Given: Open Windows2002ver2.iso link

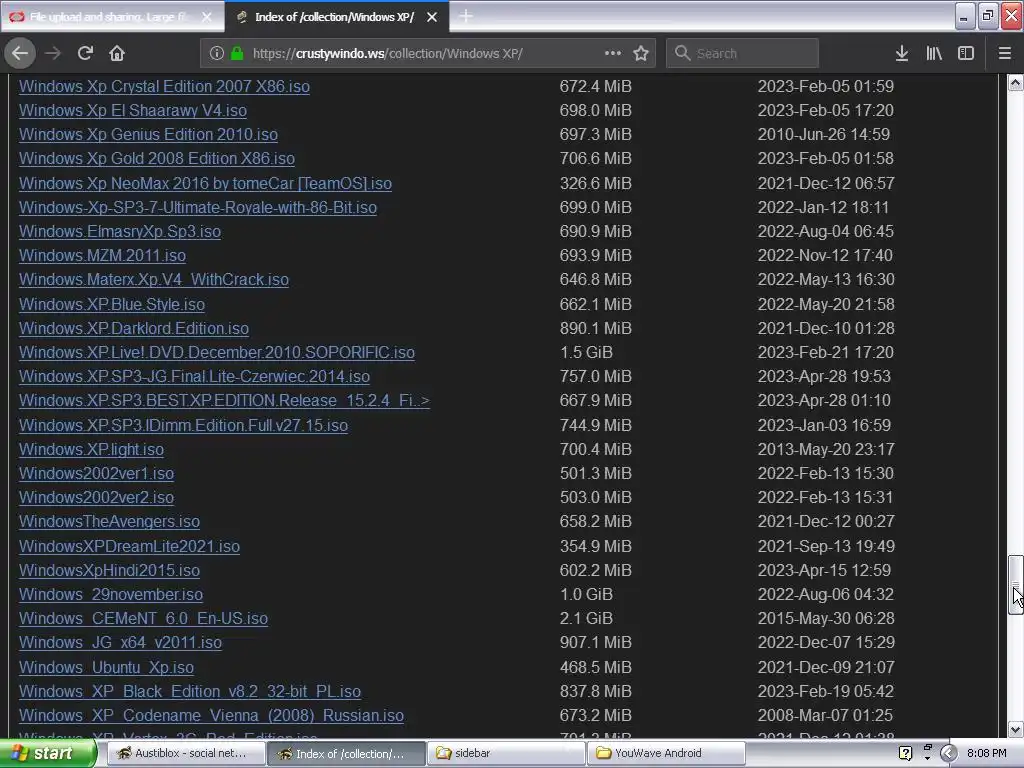Looking at the screenshot, I should point(97,498).
